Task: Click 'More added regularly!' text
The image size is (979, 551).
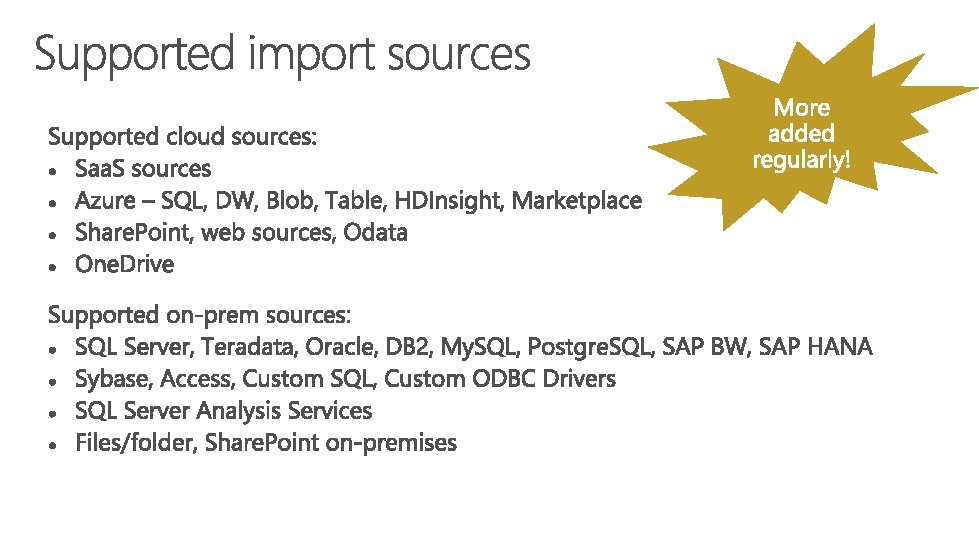Action: point(802,134)
